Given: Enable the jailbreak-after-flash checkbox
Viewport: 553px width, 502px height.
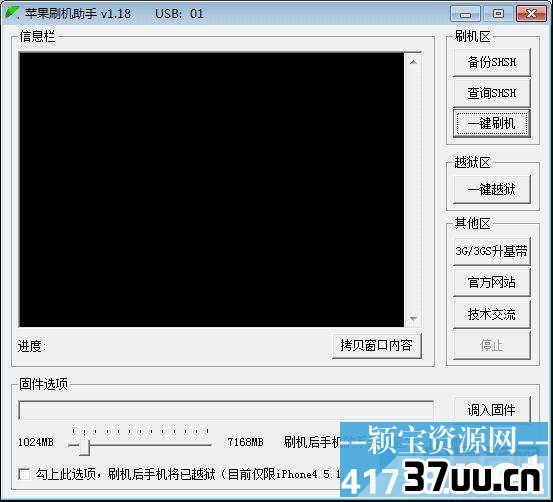Looking at the screenshot, I should pos(24,474).
